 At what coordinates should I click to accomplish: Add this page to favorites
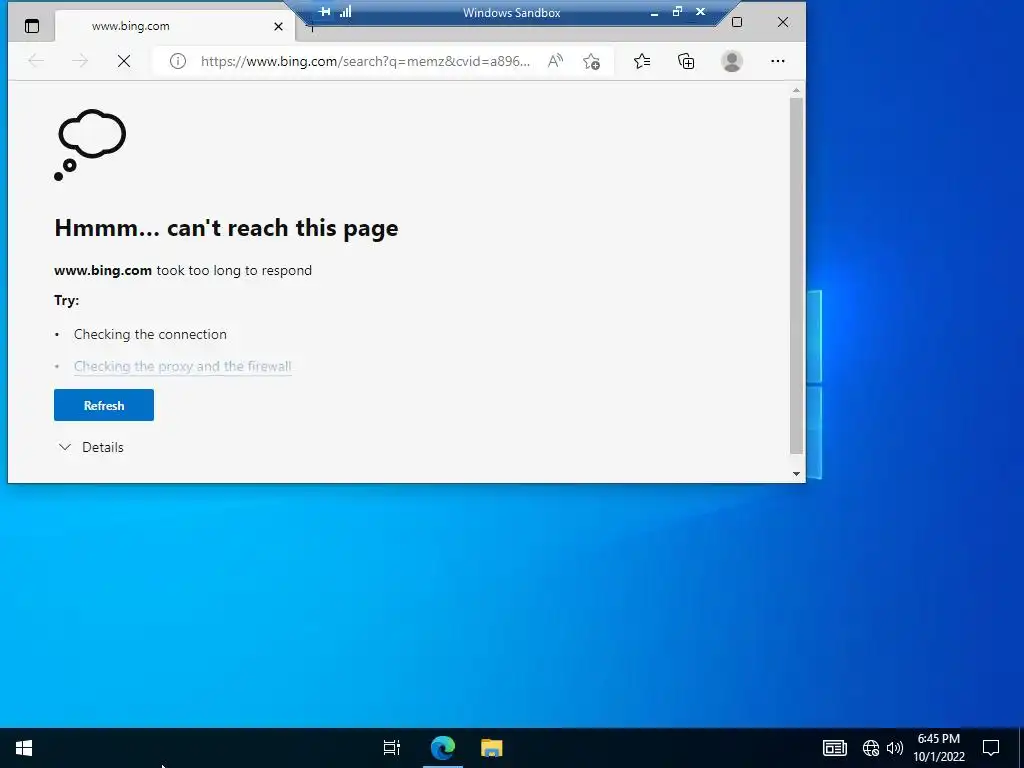click(x=592, y=61)
